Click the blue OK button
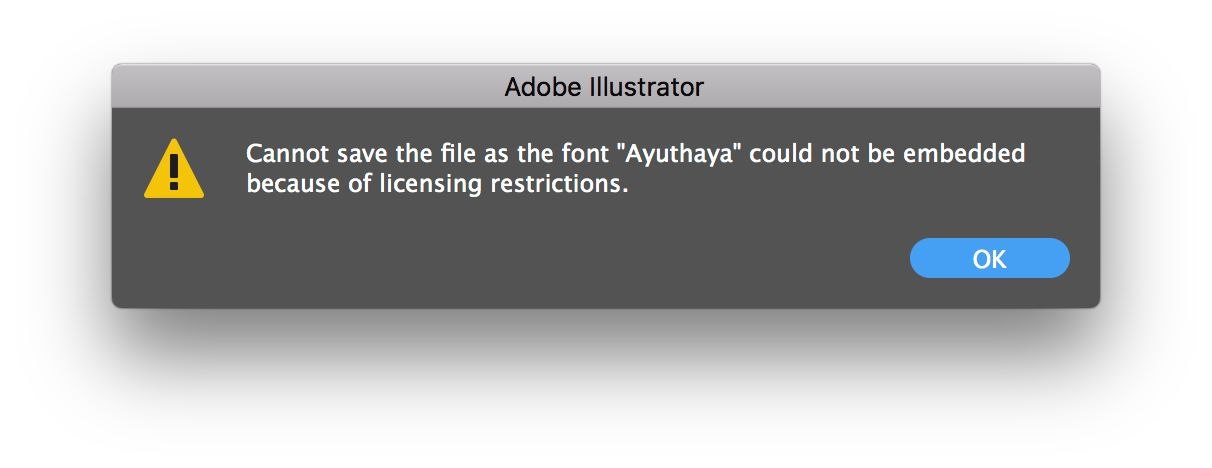 coord(989,258)
